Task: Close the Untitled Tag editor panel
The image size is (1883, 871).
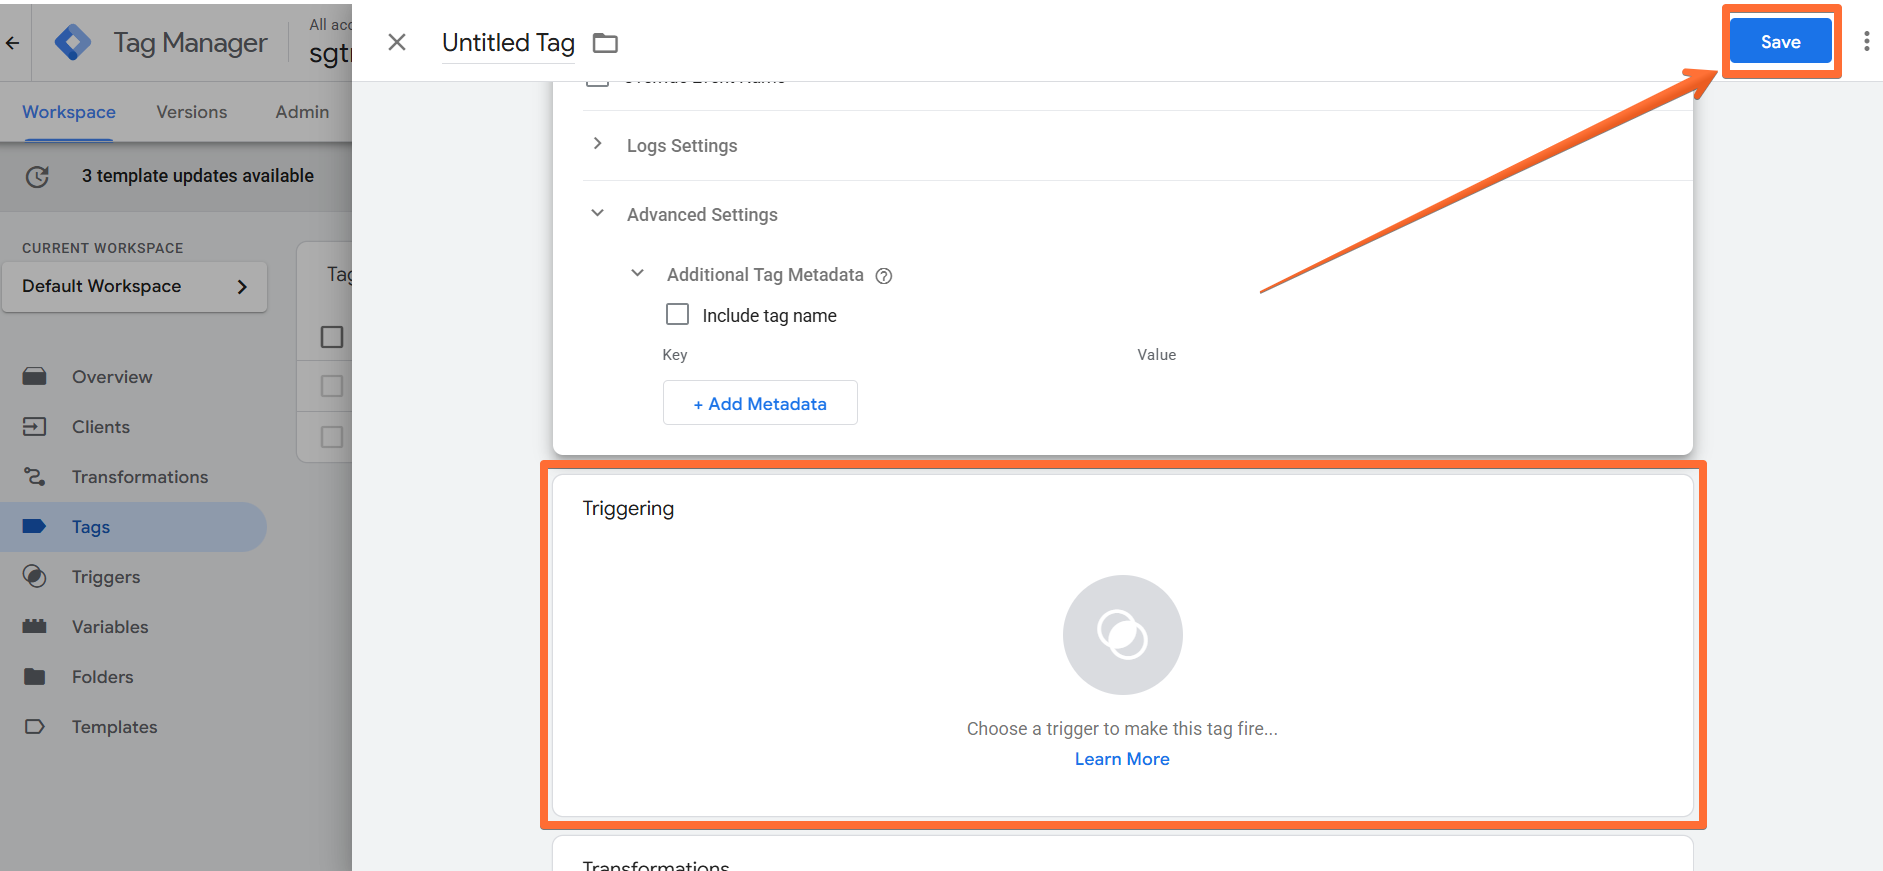Action: (x=397, y=42)
